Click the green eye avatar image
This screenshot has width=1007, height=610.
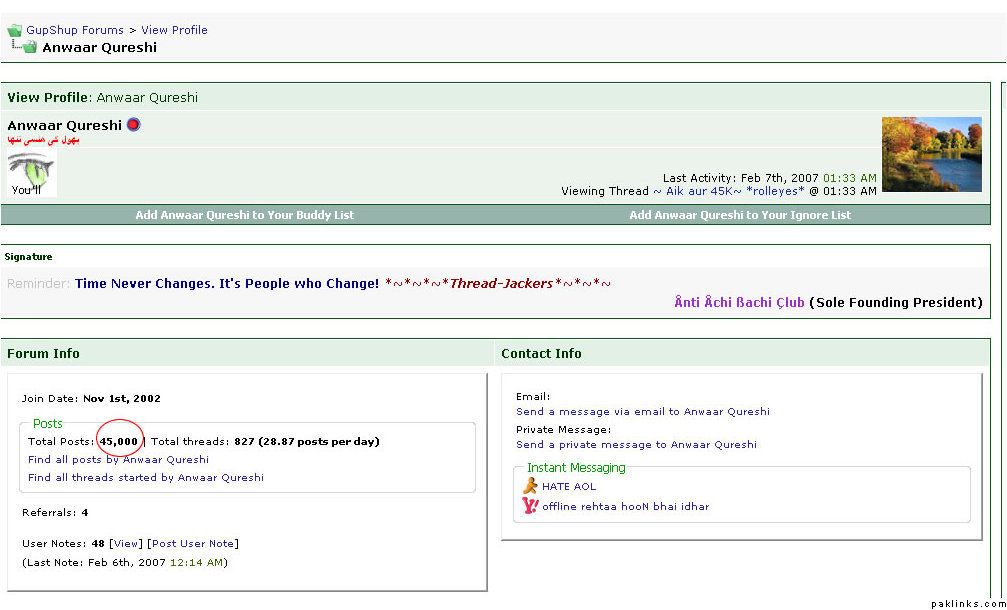coord(31,174)
